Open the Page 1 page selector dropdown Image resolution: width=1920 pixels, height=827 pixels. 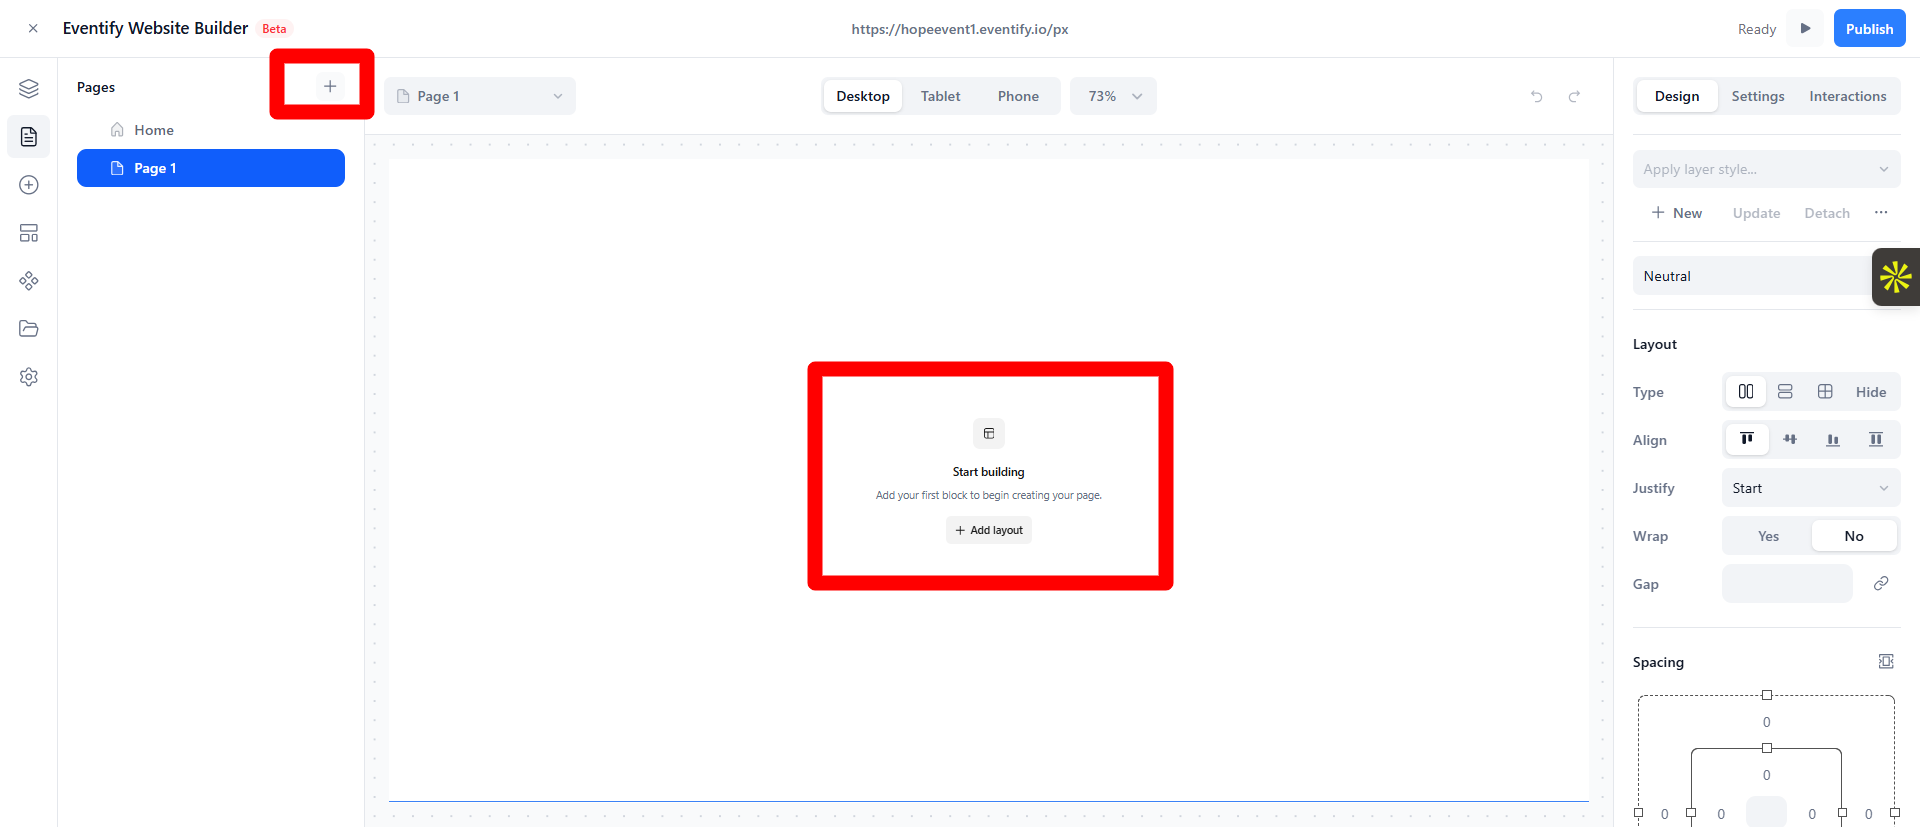(480, 96)
